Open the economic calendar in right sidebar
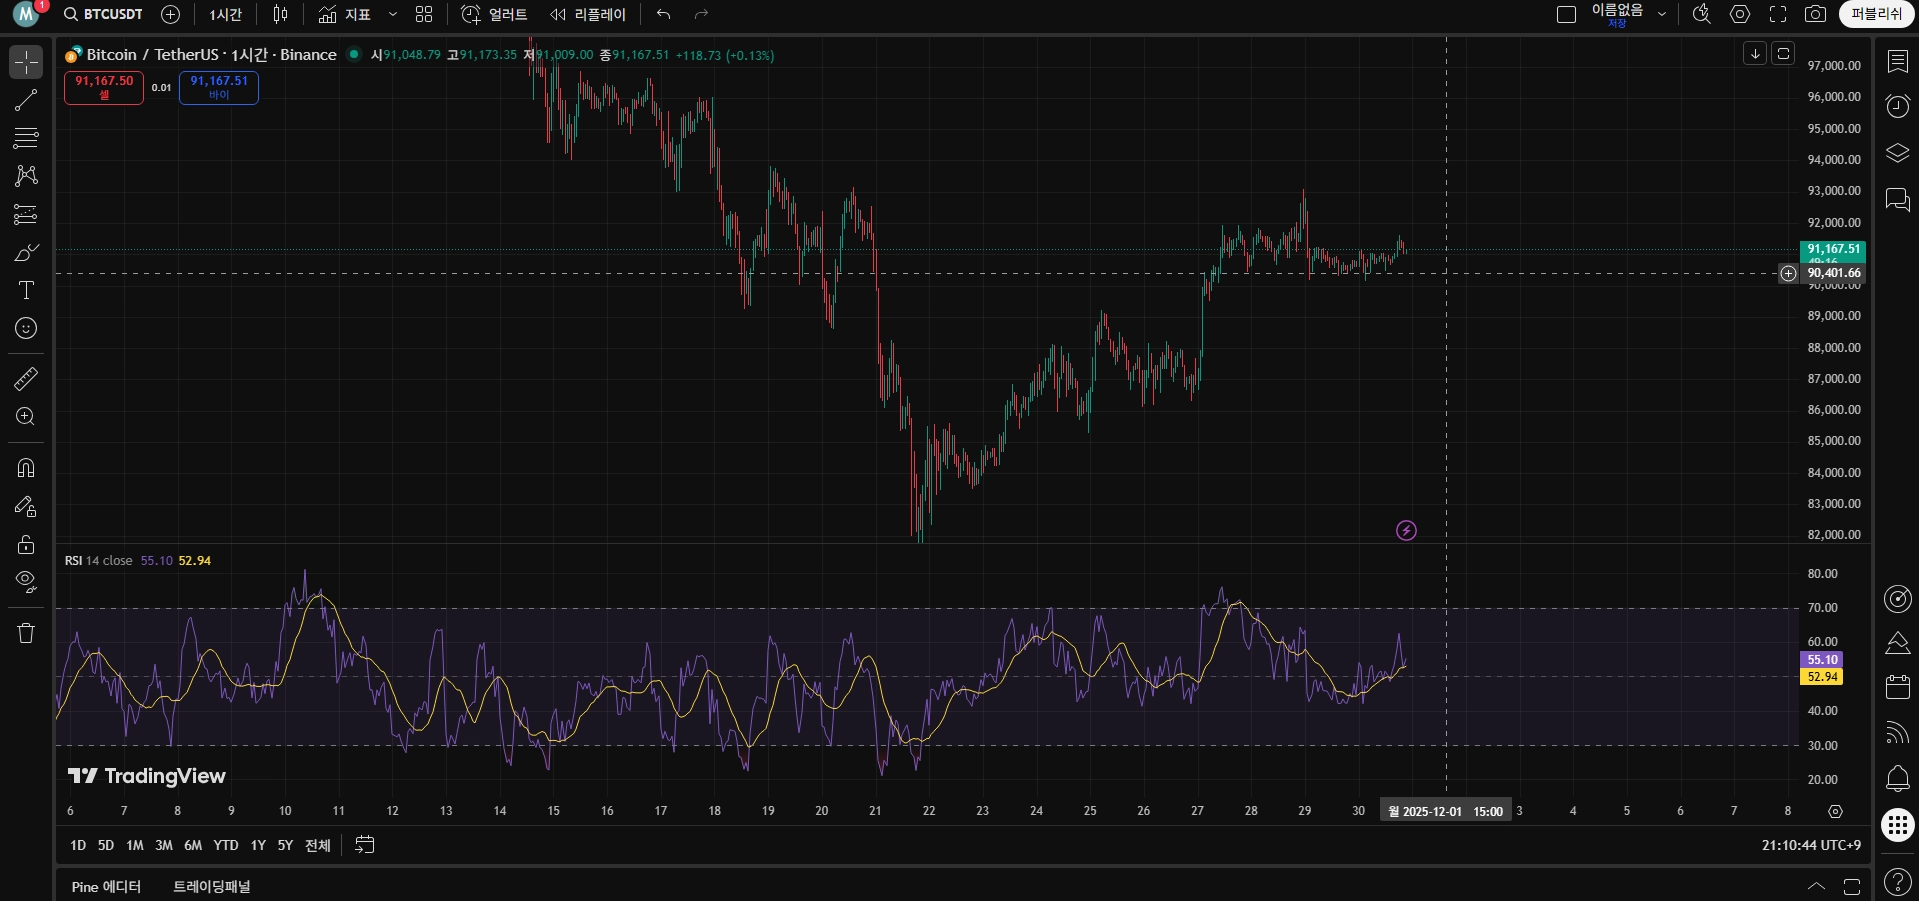 pyautogui.click(x=1897, y=687)
